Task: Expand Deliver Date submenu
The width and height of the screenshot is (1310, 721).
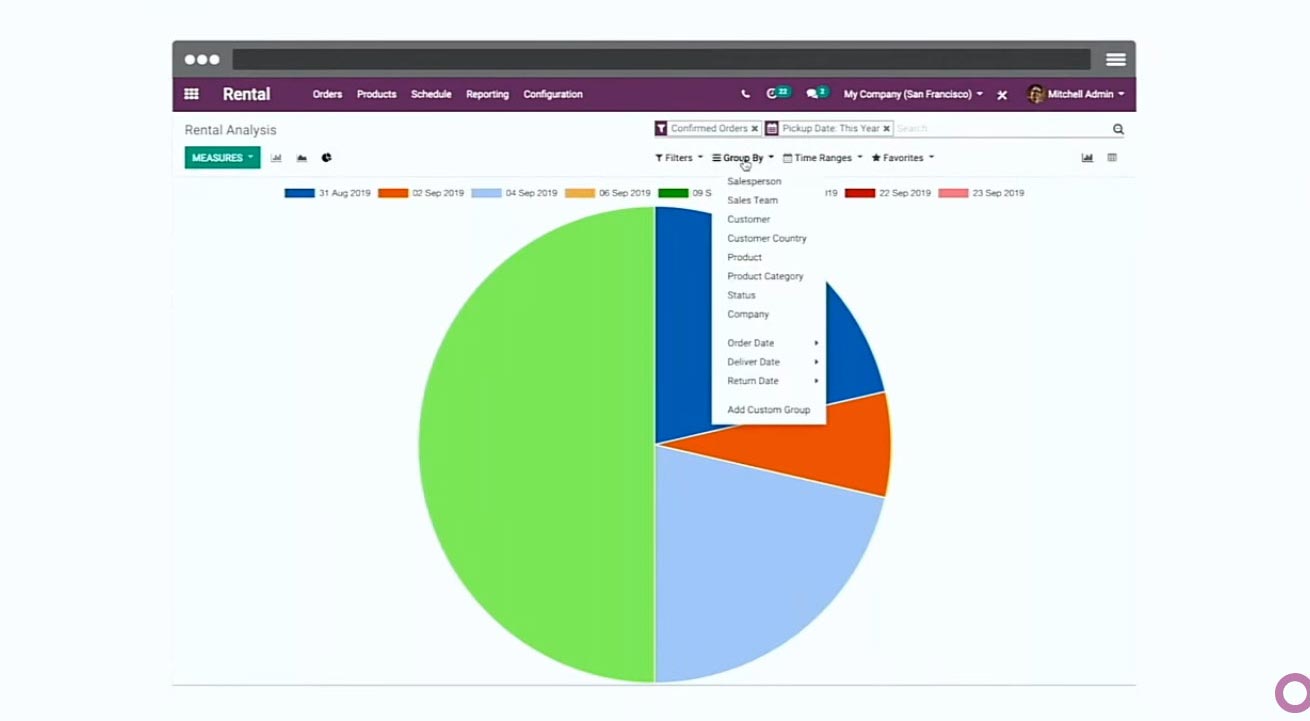Action: (768, 362)
